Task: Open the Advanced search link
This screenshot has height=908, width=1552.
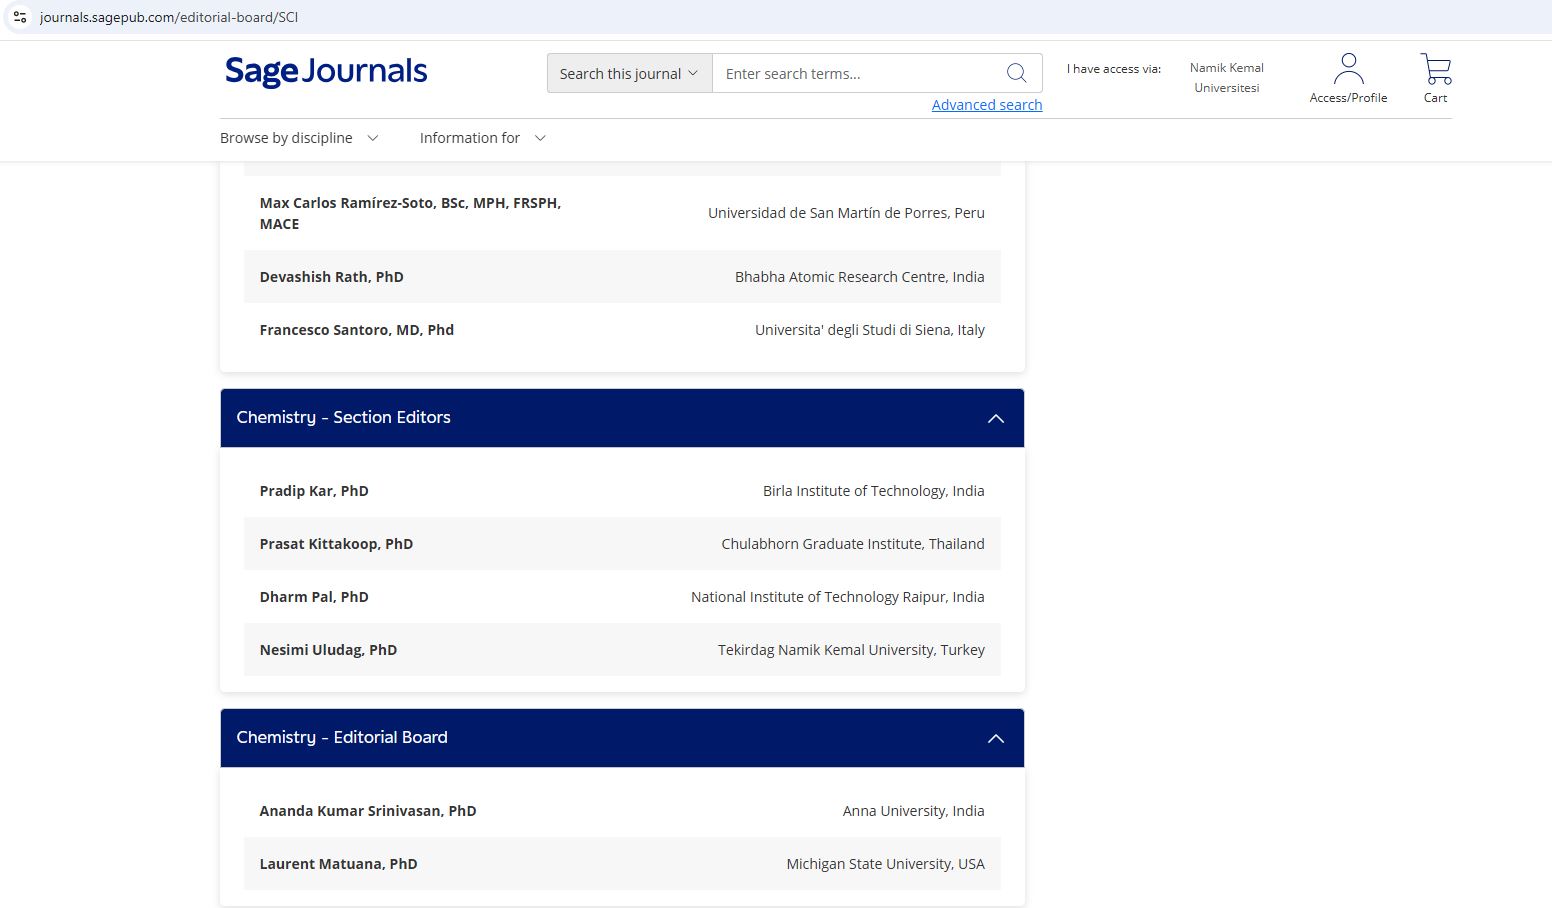Action: (x=986, y=105)
